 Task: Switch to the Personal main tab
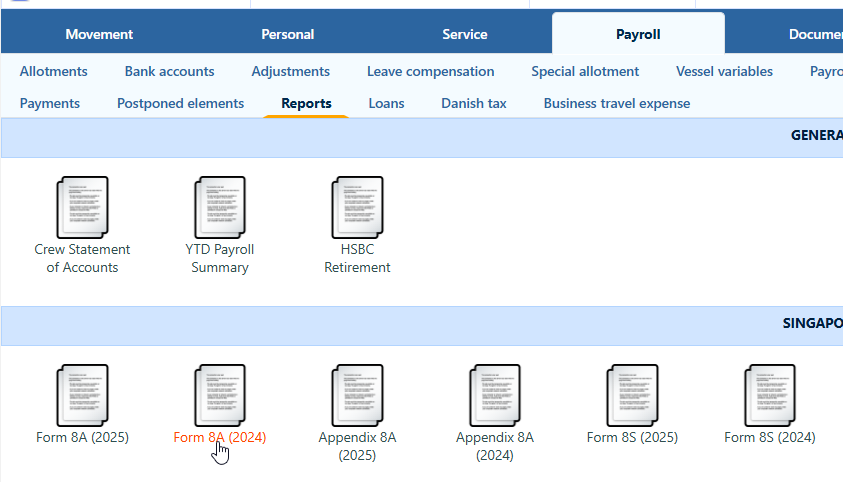(288, 34)
